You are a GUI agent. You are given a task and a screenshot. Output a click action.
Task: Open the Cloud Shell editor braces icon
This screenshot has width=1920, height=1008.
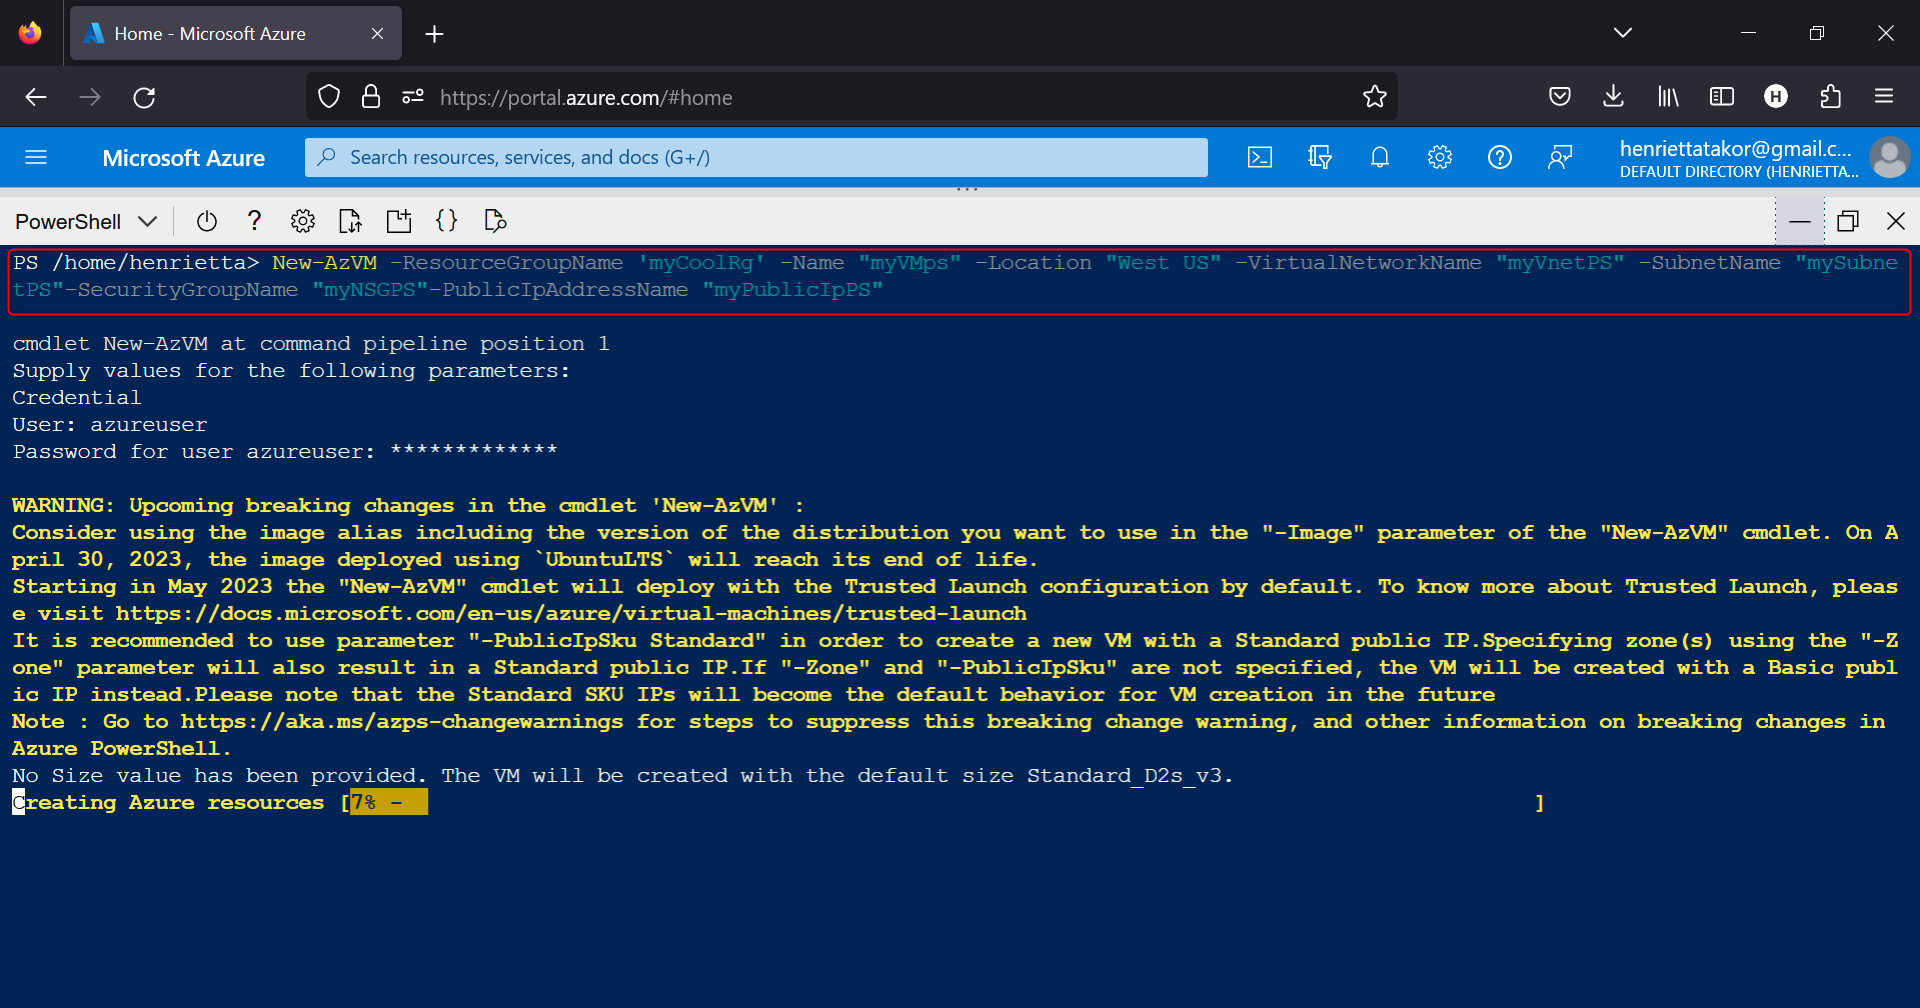447,221
